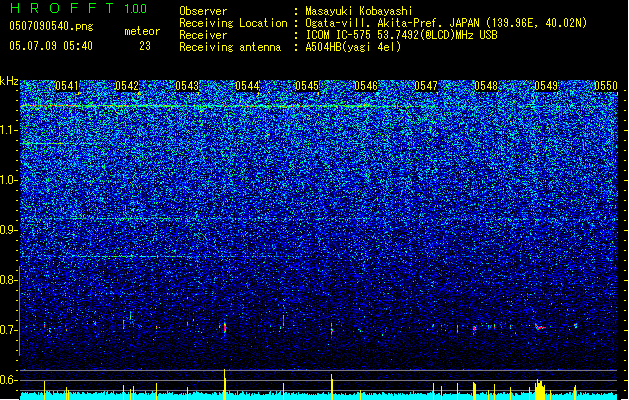Screen dimensions: 629x400
Task: Select the A504HB(yagi 4el) antenna text
Action: click(x=353, y=47)
